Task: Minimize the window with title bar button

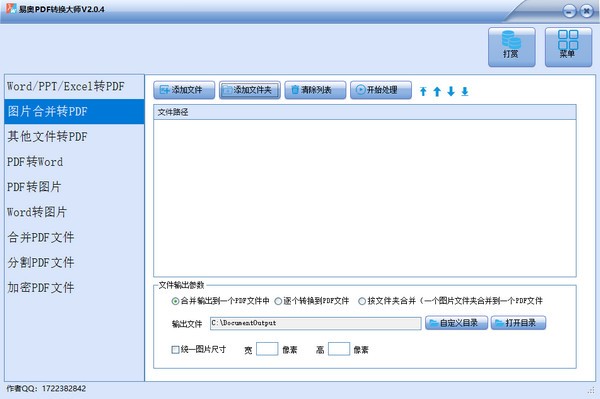Action: (x=569, y=11)
